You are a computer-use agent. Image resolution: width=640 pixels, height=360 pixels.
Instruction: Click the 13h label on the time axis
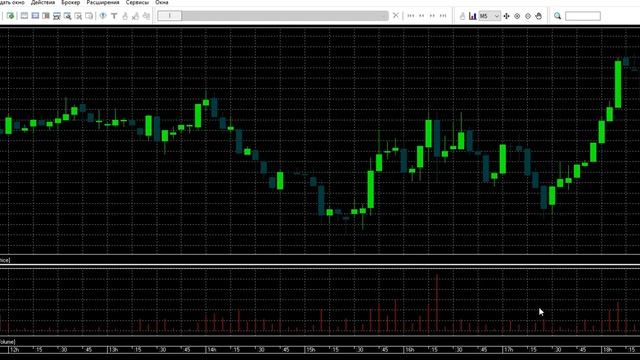[113, 350]
